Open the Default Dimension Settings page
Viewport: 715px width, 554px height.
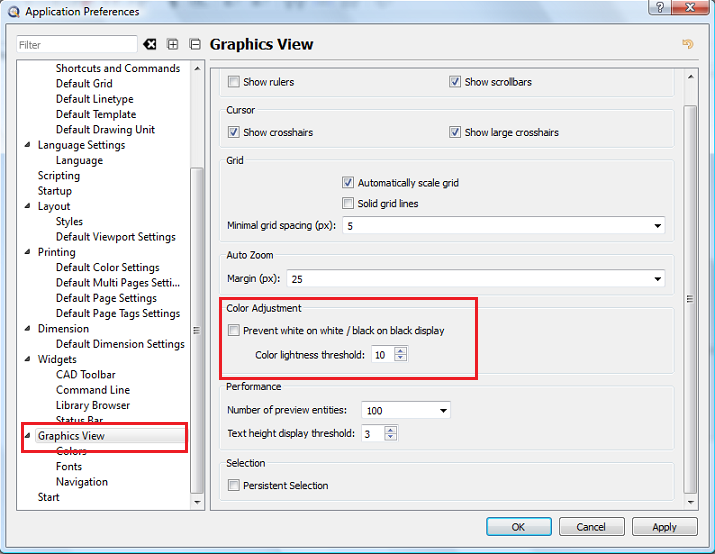(120, 344)
